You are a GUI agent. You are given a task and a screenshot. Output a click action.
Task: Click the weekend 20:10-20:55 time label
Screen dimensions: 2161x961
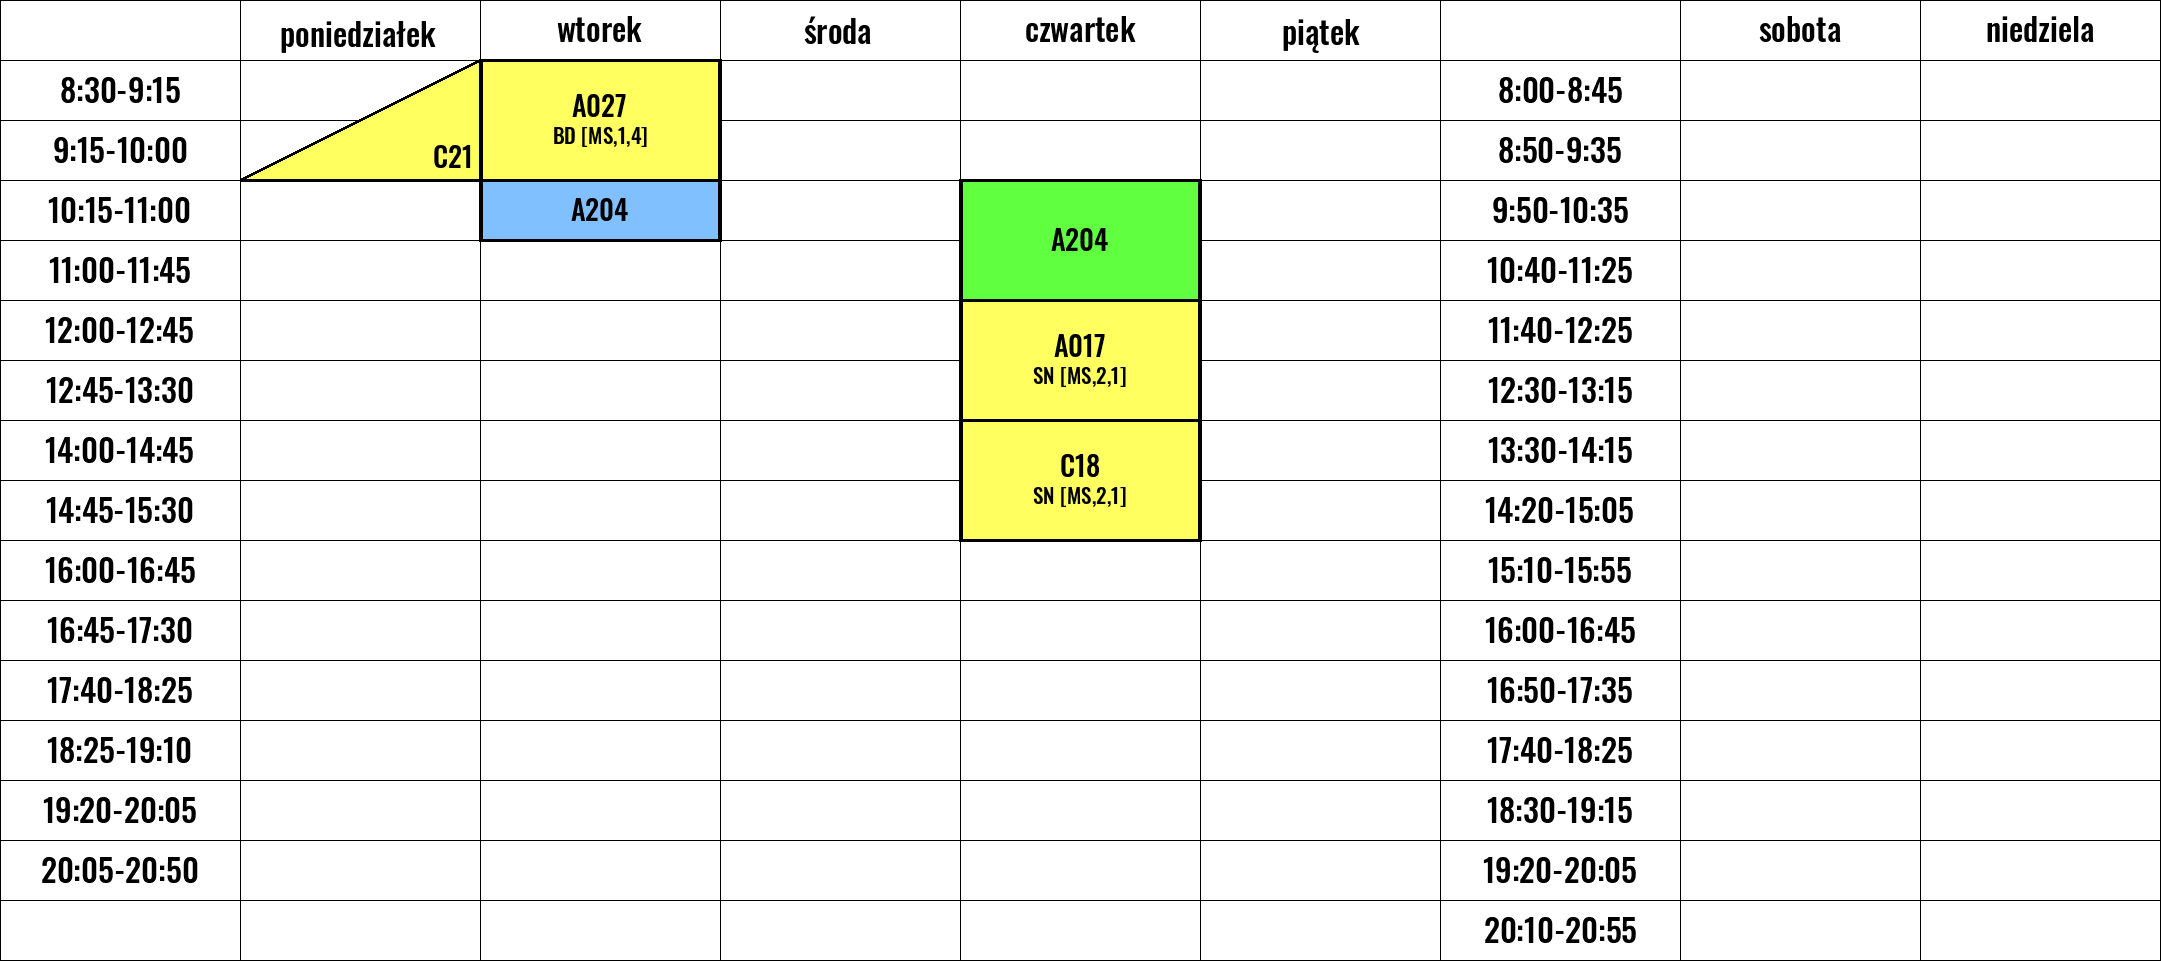click(1560, 931)
